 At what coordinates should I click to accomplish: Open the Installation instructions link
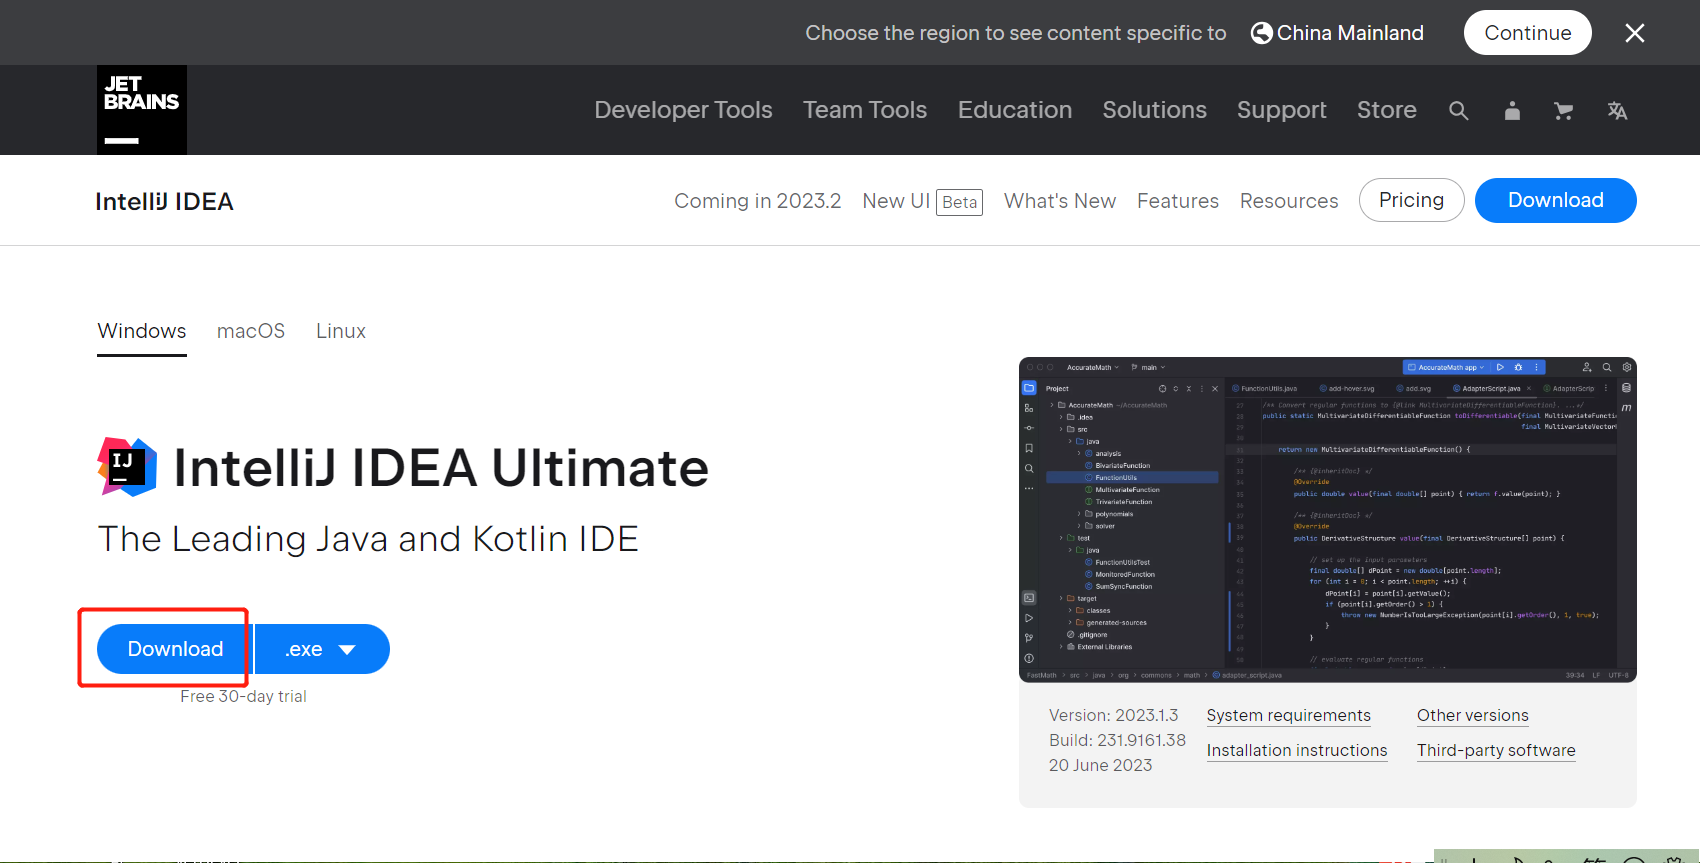pos(1297,751)
